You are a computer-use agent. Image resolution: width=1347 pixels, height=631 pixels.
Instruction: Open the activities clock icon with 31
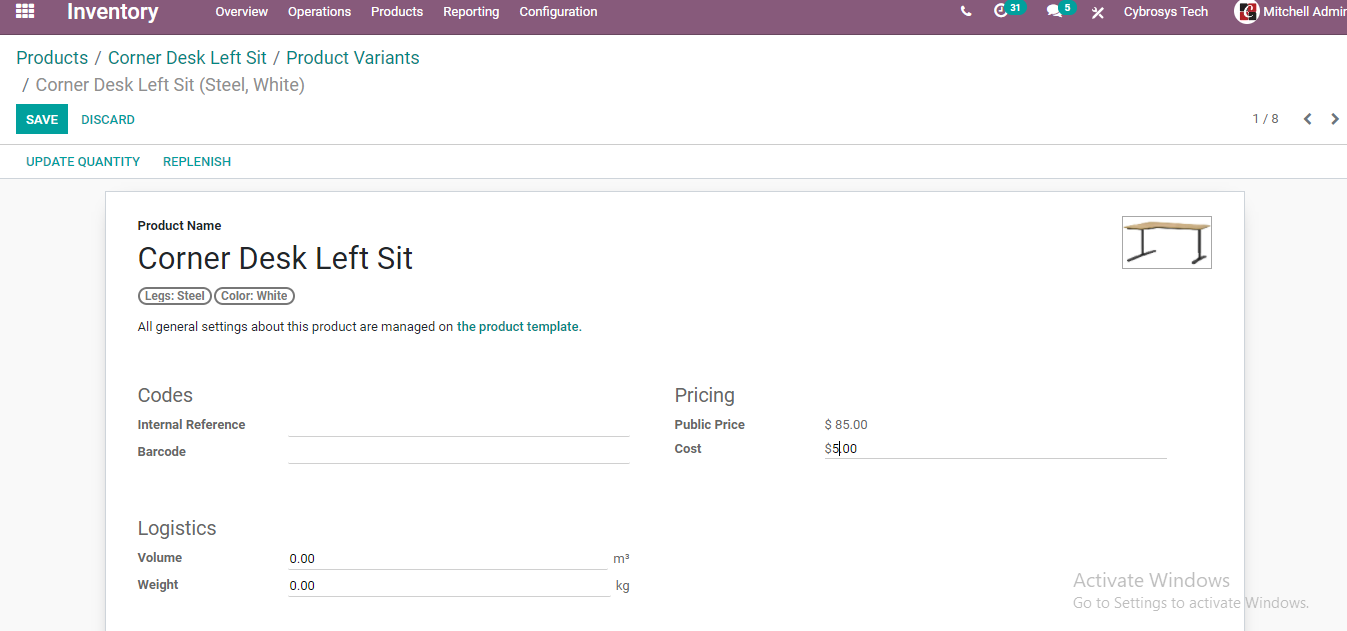point(1009,11)
